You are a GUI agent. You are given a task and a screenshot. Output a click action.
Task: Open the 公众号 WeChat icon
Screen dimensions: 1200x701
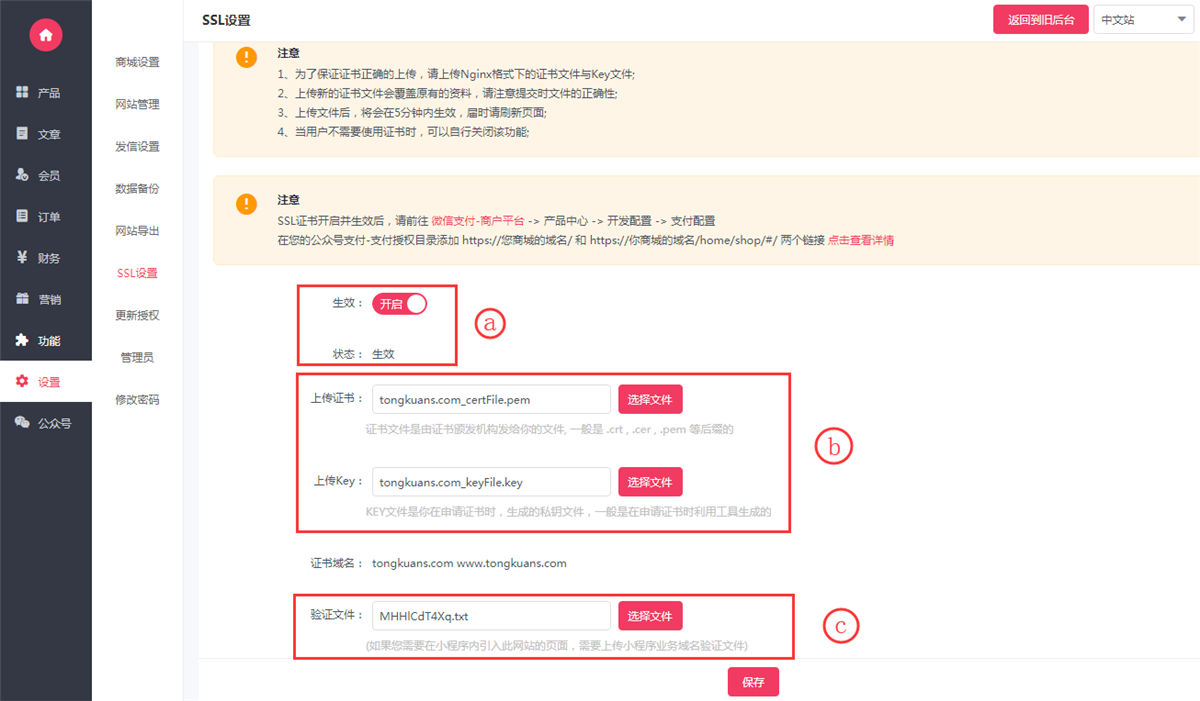tap(22, 423)
